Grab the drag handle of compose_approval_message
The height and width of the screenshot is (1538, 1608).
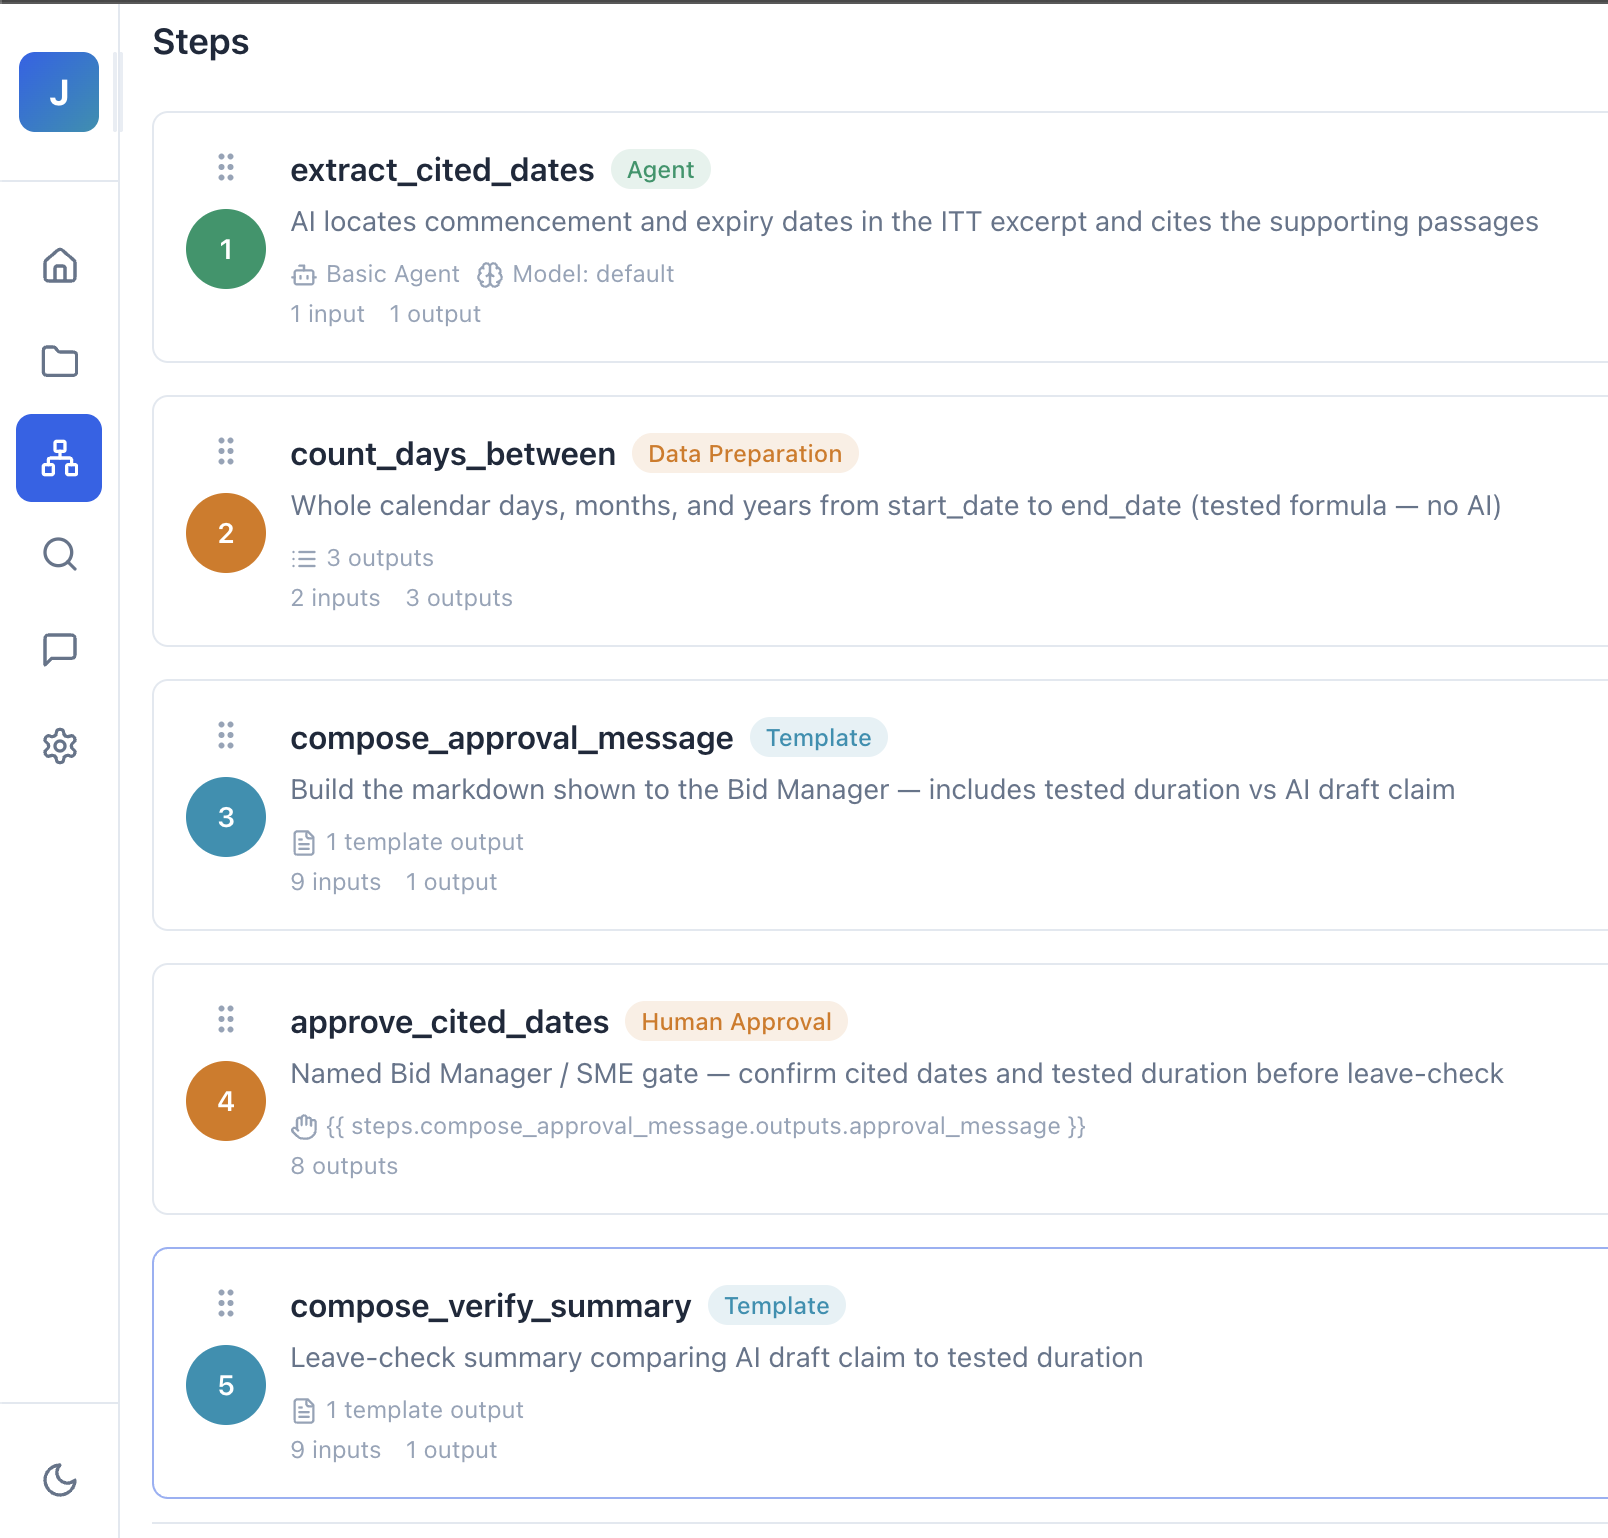point(226,735)
